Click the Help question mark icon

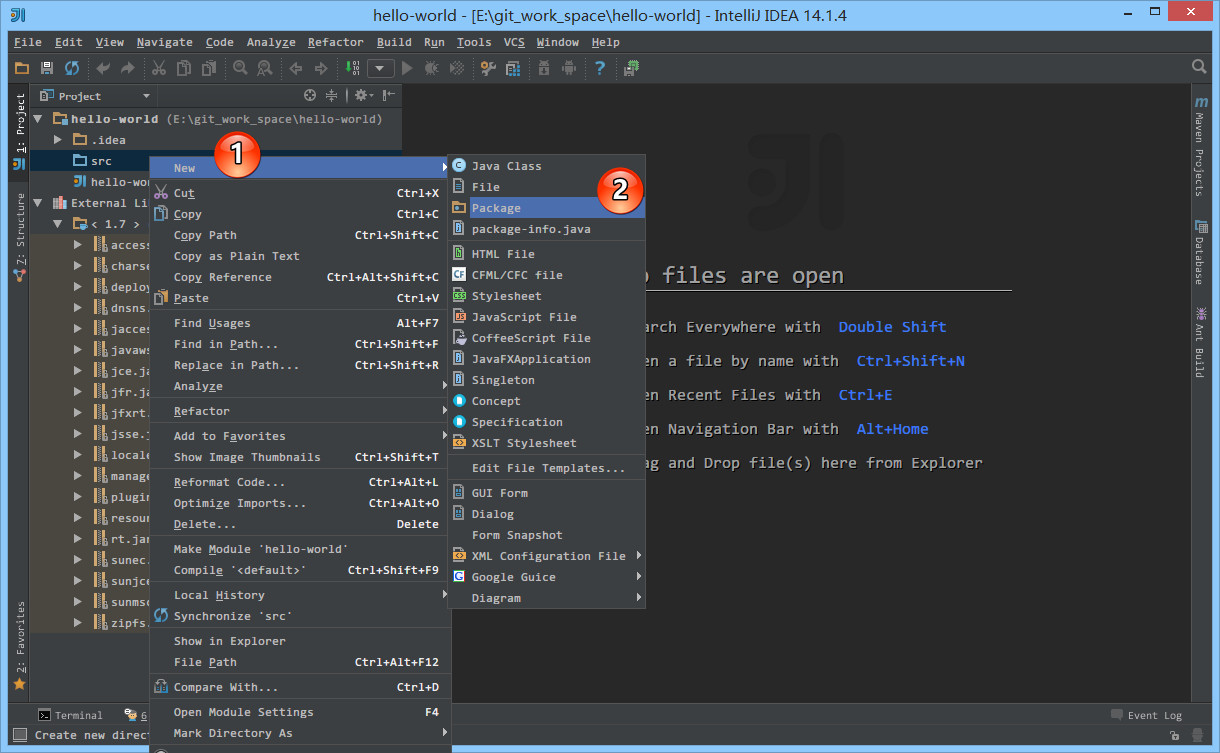(x=601, y=68)
